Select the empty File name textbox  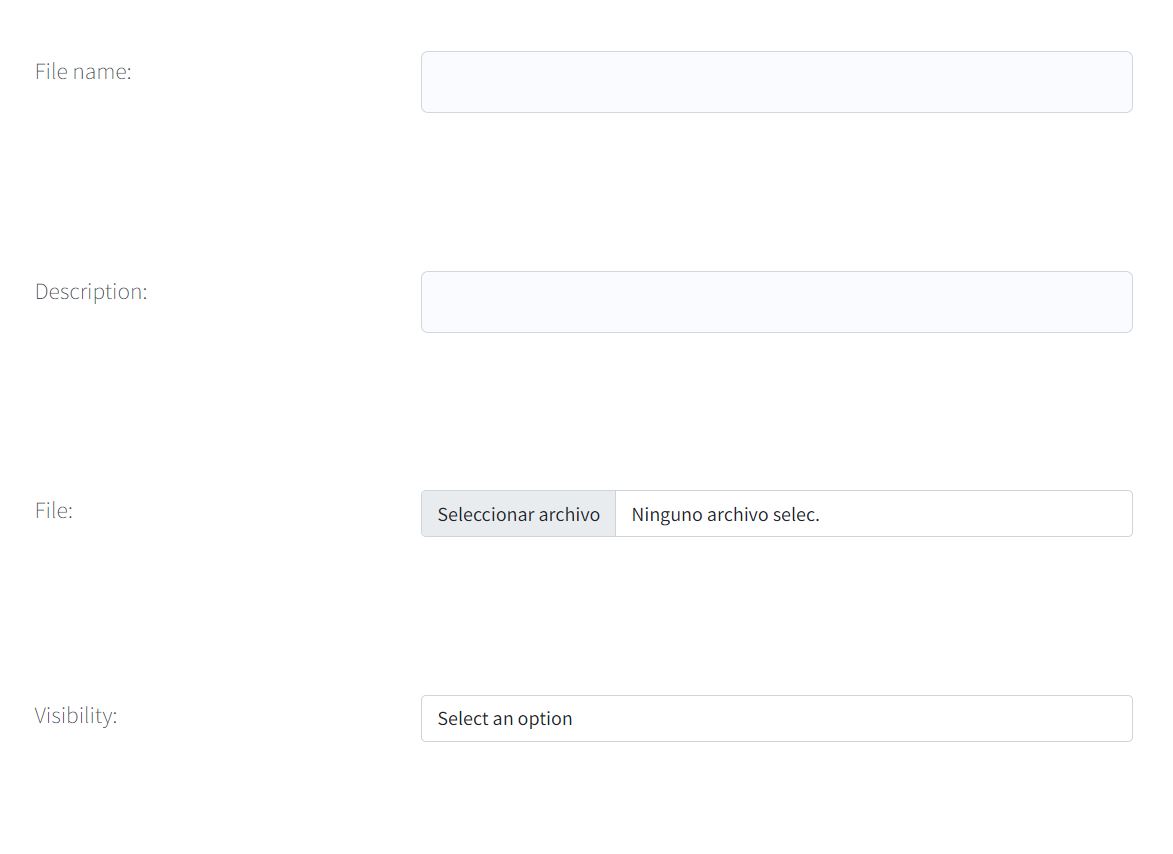pyautogui.click(x=776, y=82)
